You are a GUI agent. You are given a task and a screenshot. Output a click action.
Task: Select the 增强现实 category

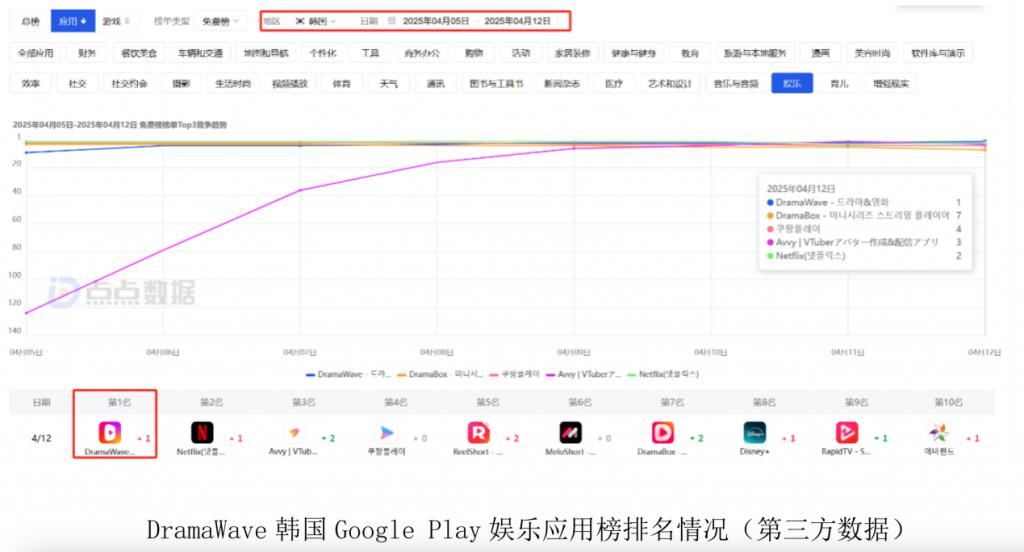tap(891, 84)
